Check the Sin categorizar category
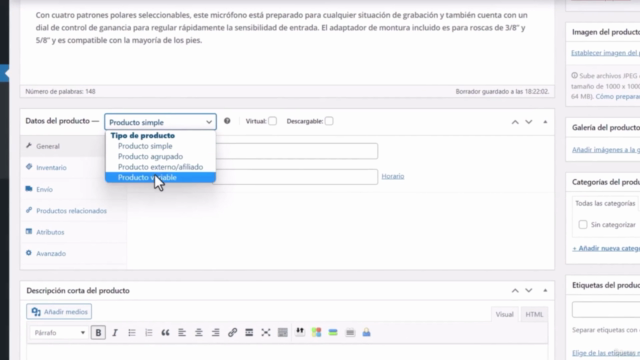 (583, 224)
